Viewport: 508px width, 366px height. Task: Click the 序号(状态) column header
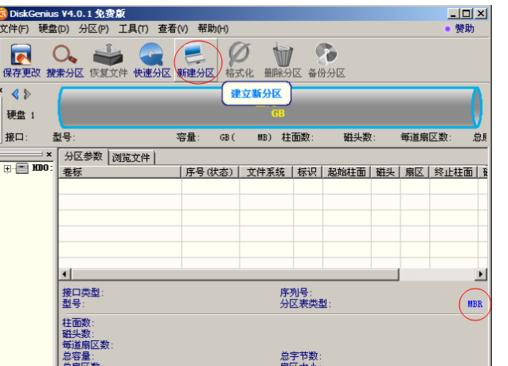(x=209, y=172)
